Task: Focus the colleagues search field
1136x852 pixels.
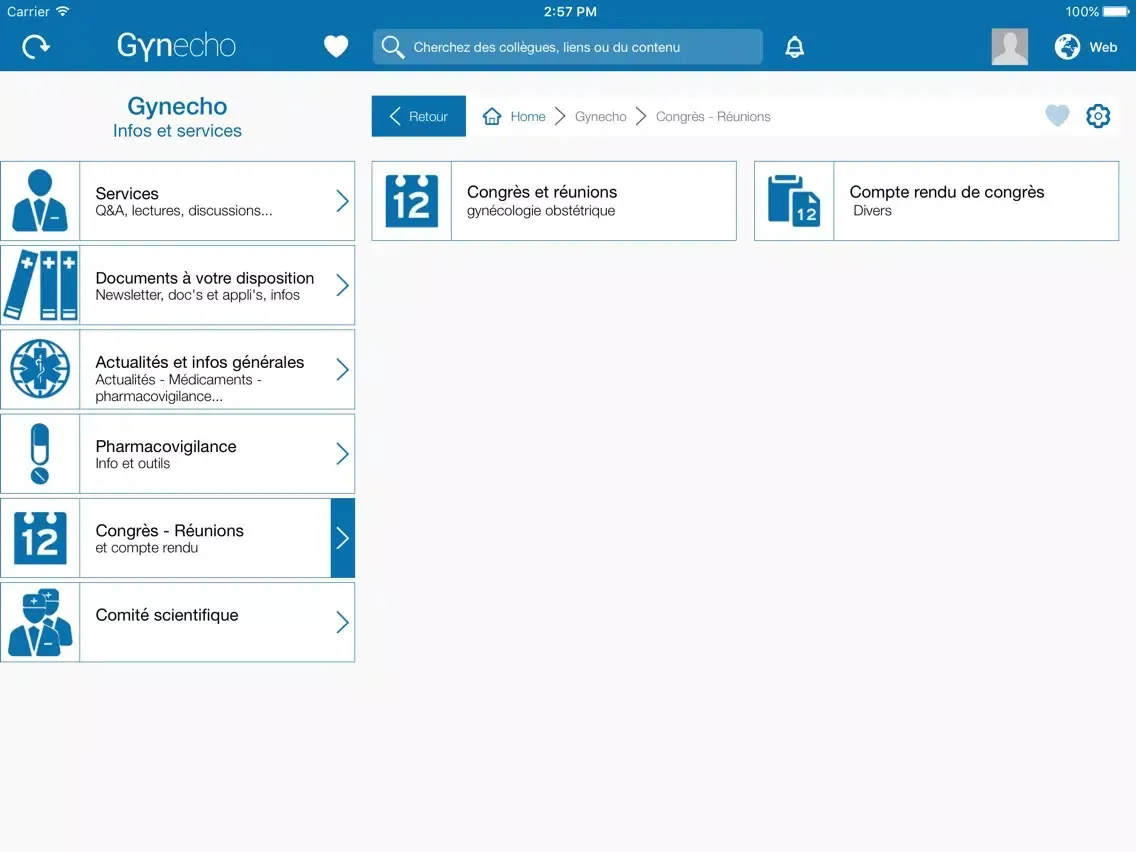Action: (x=567, y=47)
